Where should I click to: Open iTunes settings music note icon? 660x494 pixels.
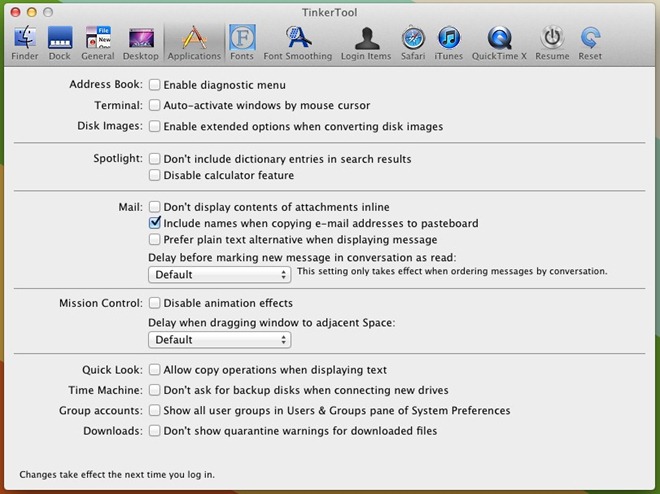point(449,38)
